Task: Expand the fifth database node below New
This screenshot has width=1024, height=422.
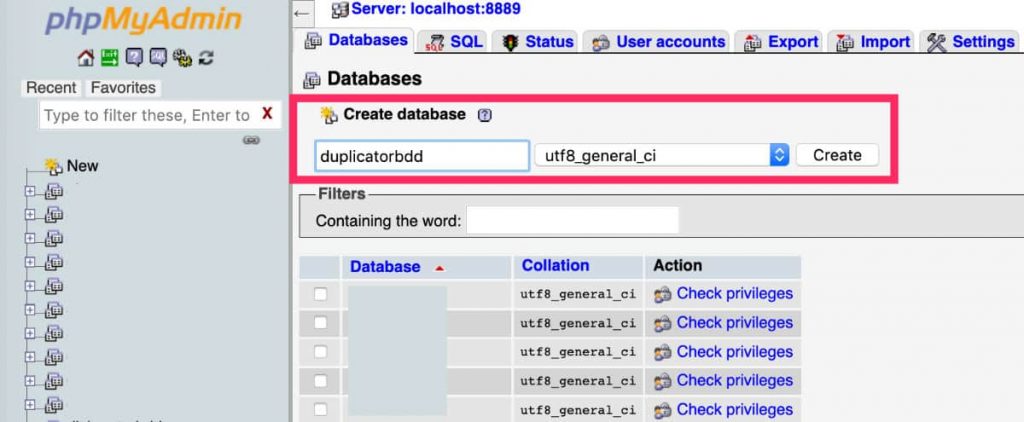Action: pyautogui.click(x=30, y=286)
